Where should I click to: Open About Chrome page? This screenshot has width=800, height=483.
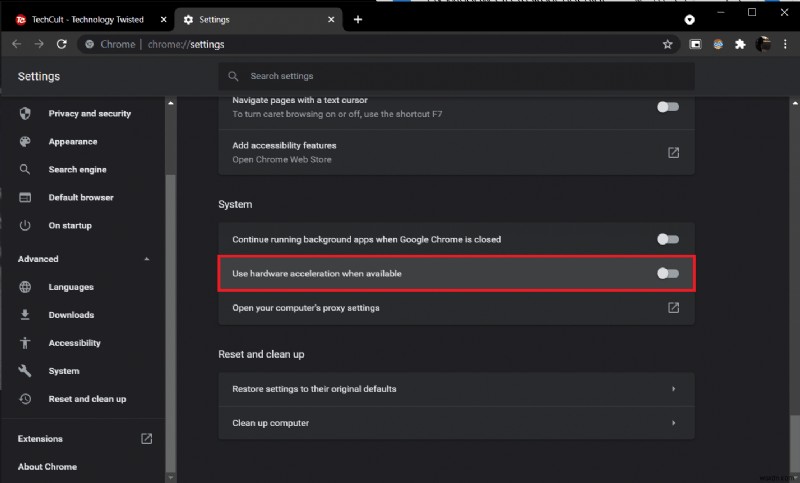pos(47,466)
